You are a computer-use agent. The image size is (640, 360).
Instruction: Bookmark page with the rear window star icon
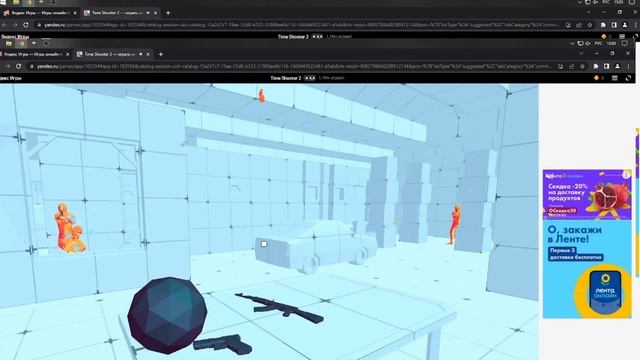point(590,25)
